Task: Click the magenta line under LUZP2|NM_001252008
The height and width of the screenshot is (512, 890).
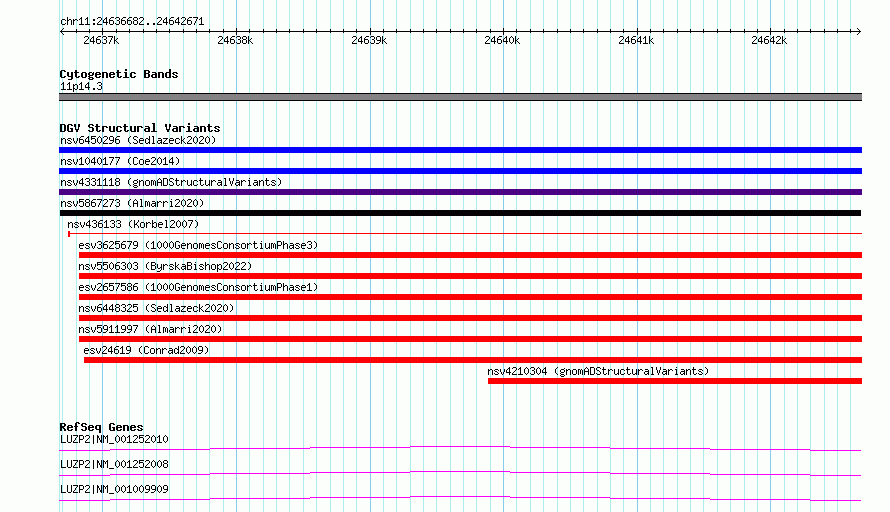Action: pyautogui.click(x=460, y=473)
